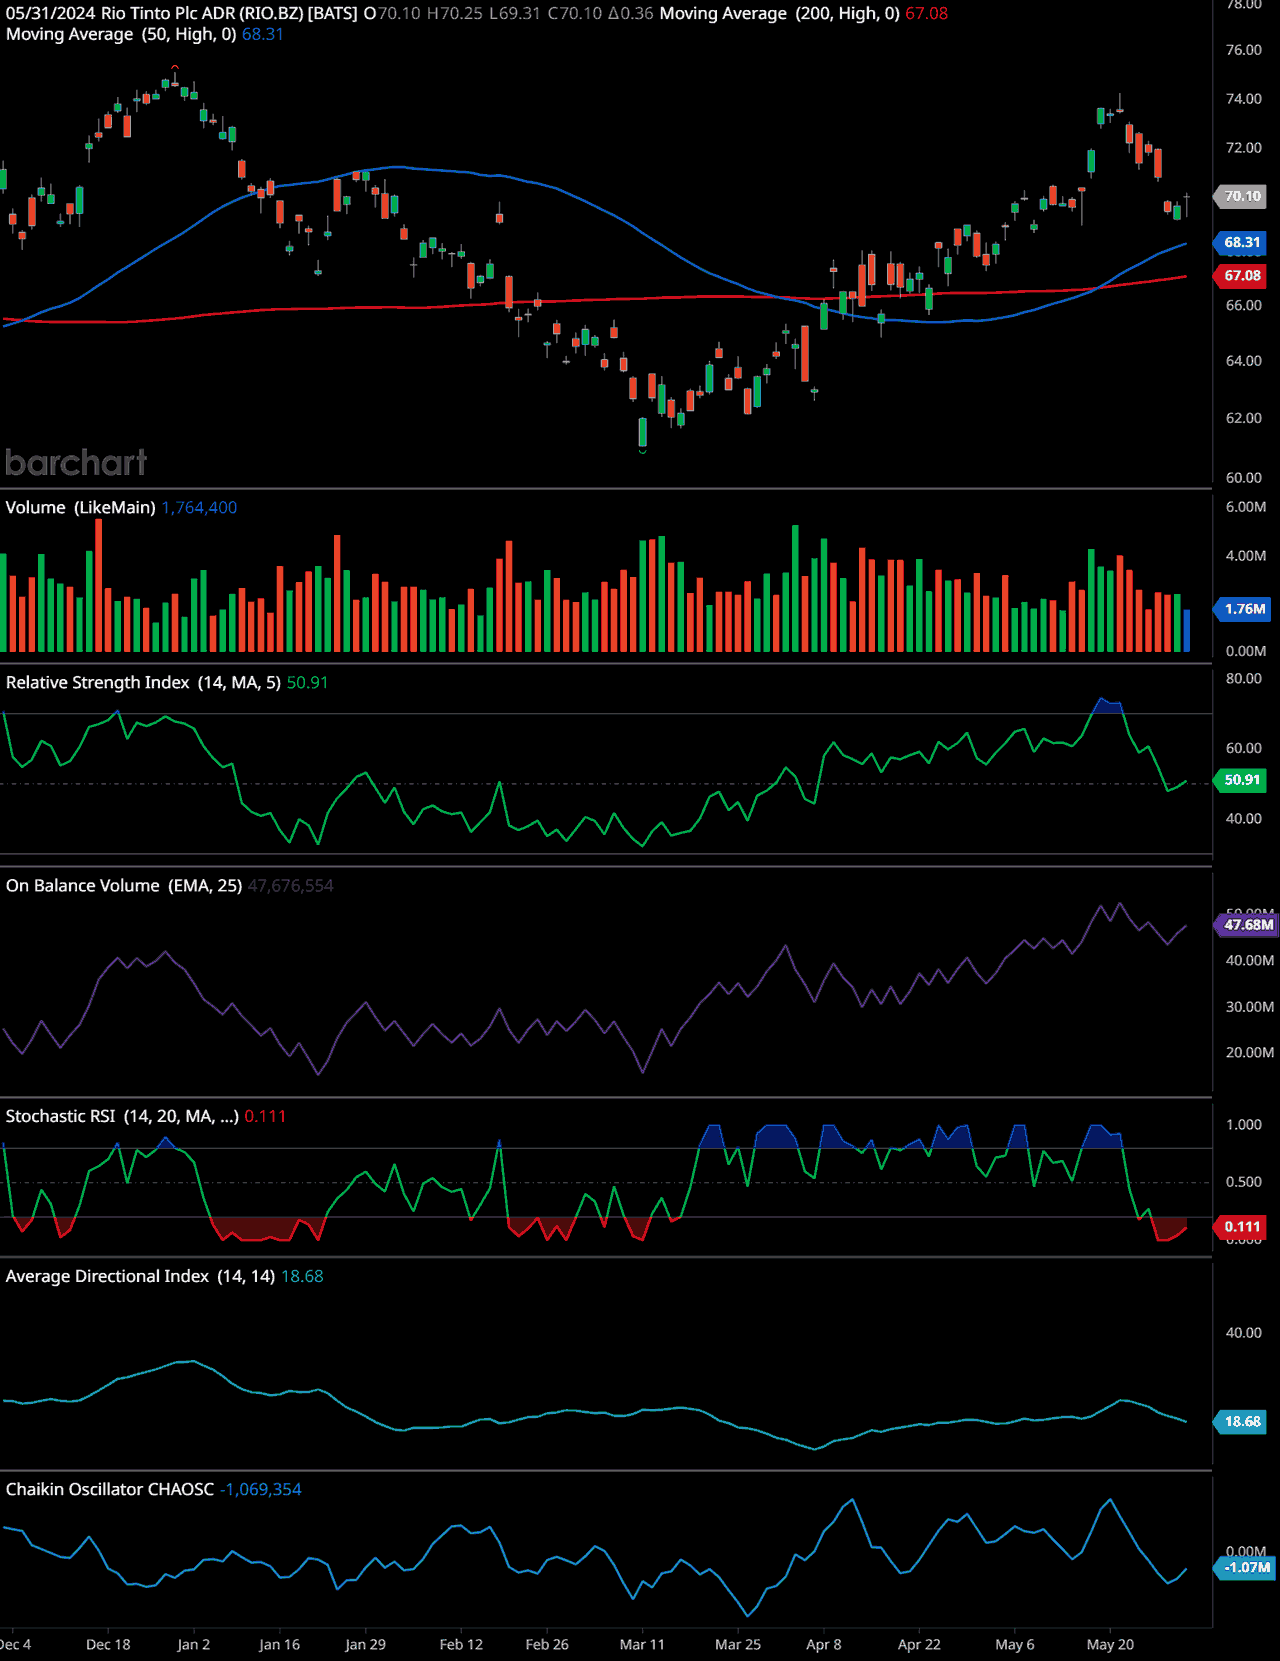This screenshot has width=1280, height=1661.
Task: Click the red 67.08 value in header
Action: [x=927, y=14]
